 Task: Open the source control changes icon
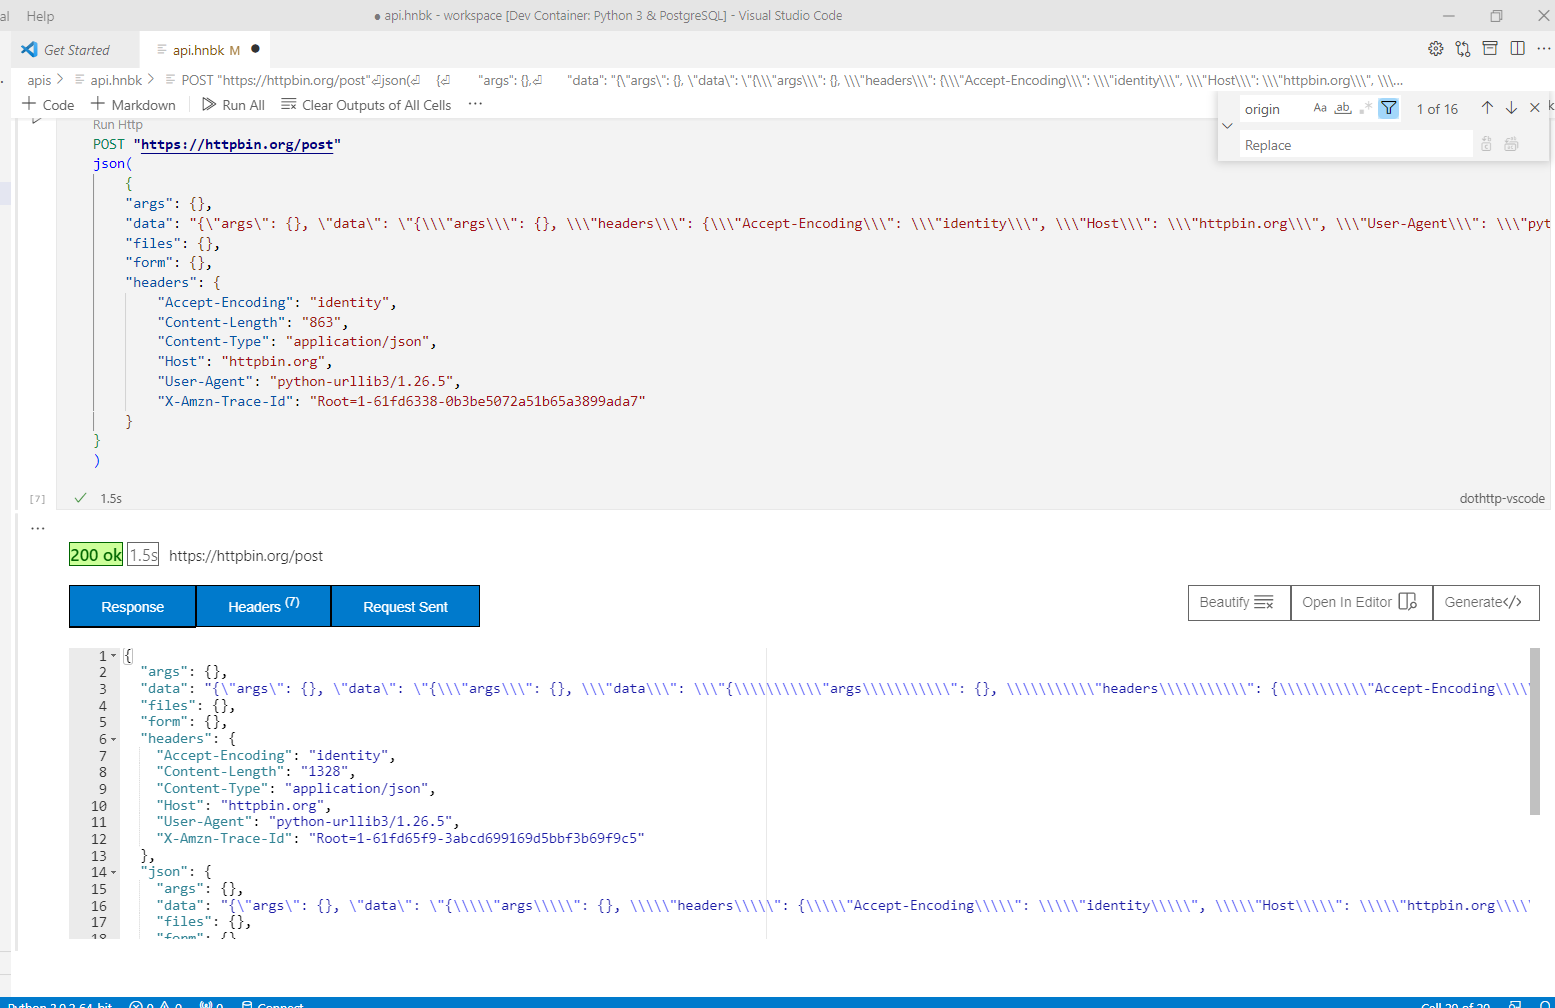1463,49
